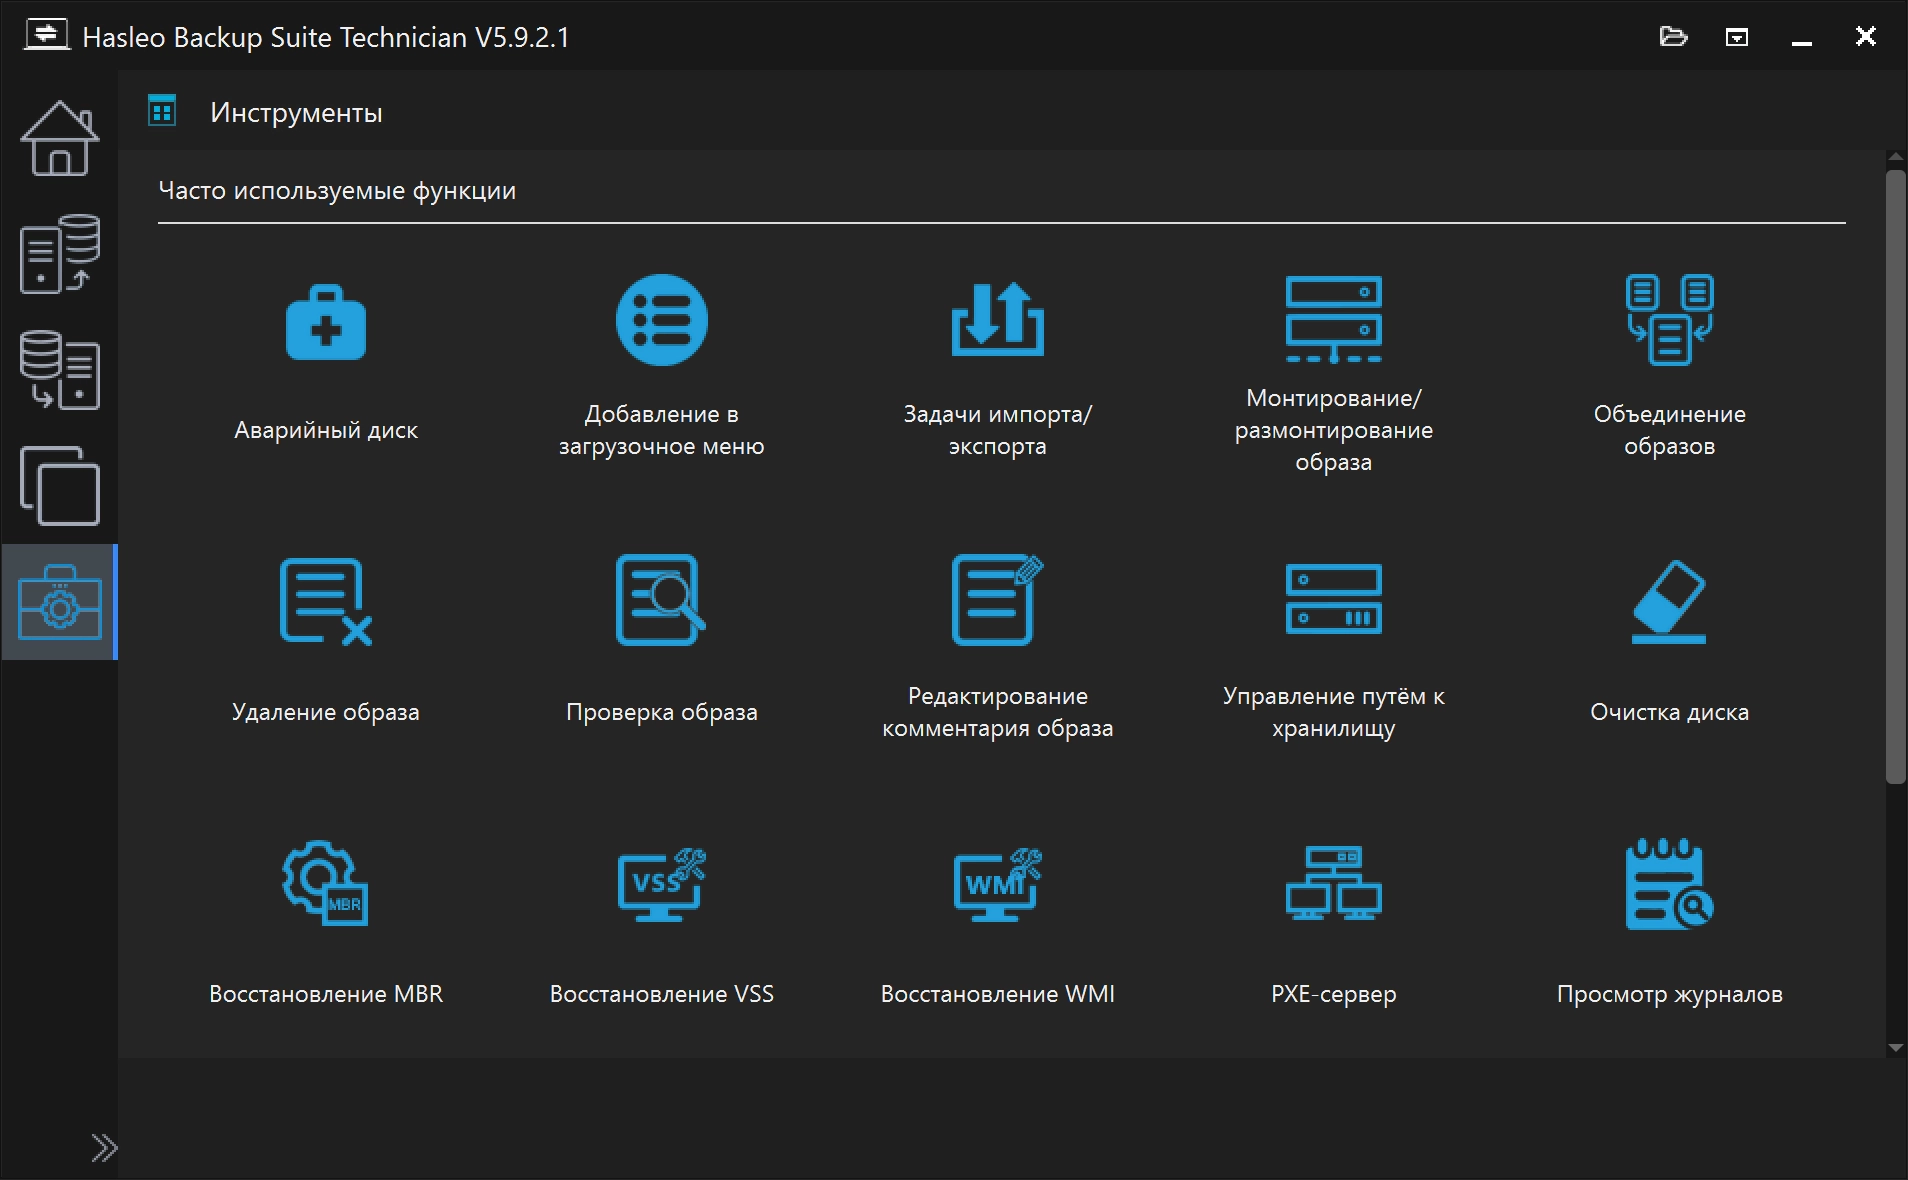The height and width of the screenshot is (1180, 1908).
Task: Open the Удаление образа icon
Action: [326, 601]
